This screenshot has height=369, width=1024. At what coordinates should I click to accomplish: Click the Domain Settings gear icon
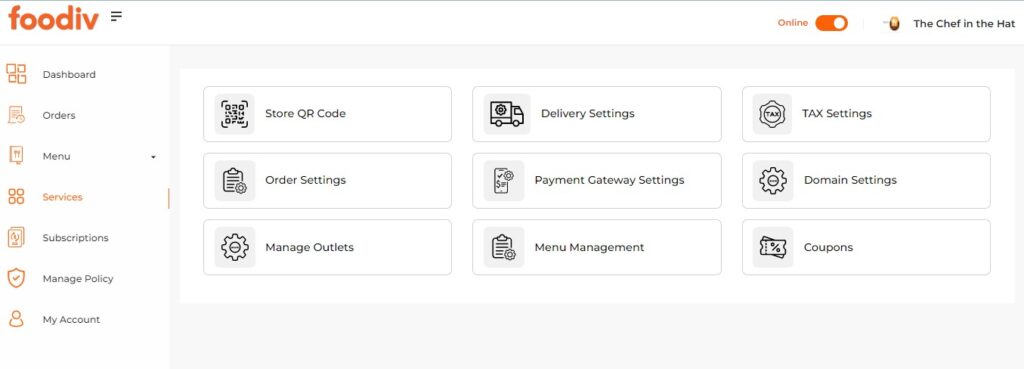pyautogui.click(x=773, y=181)
